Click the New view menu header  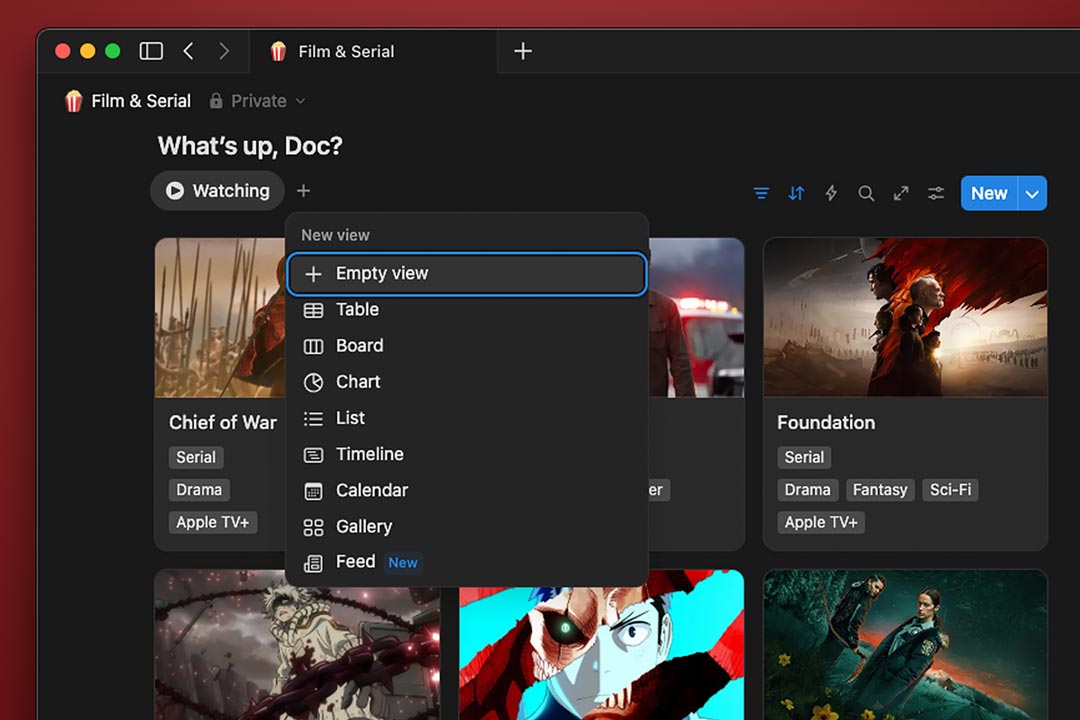click(x=335, y=235)
